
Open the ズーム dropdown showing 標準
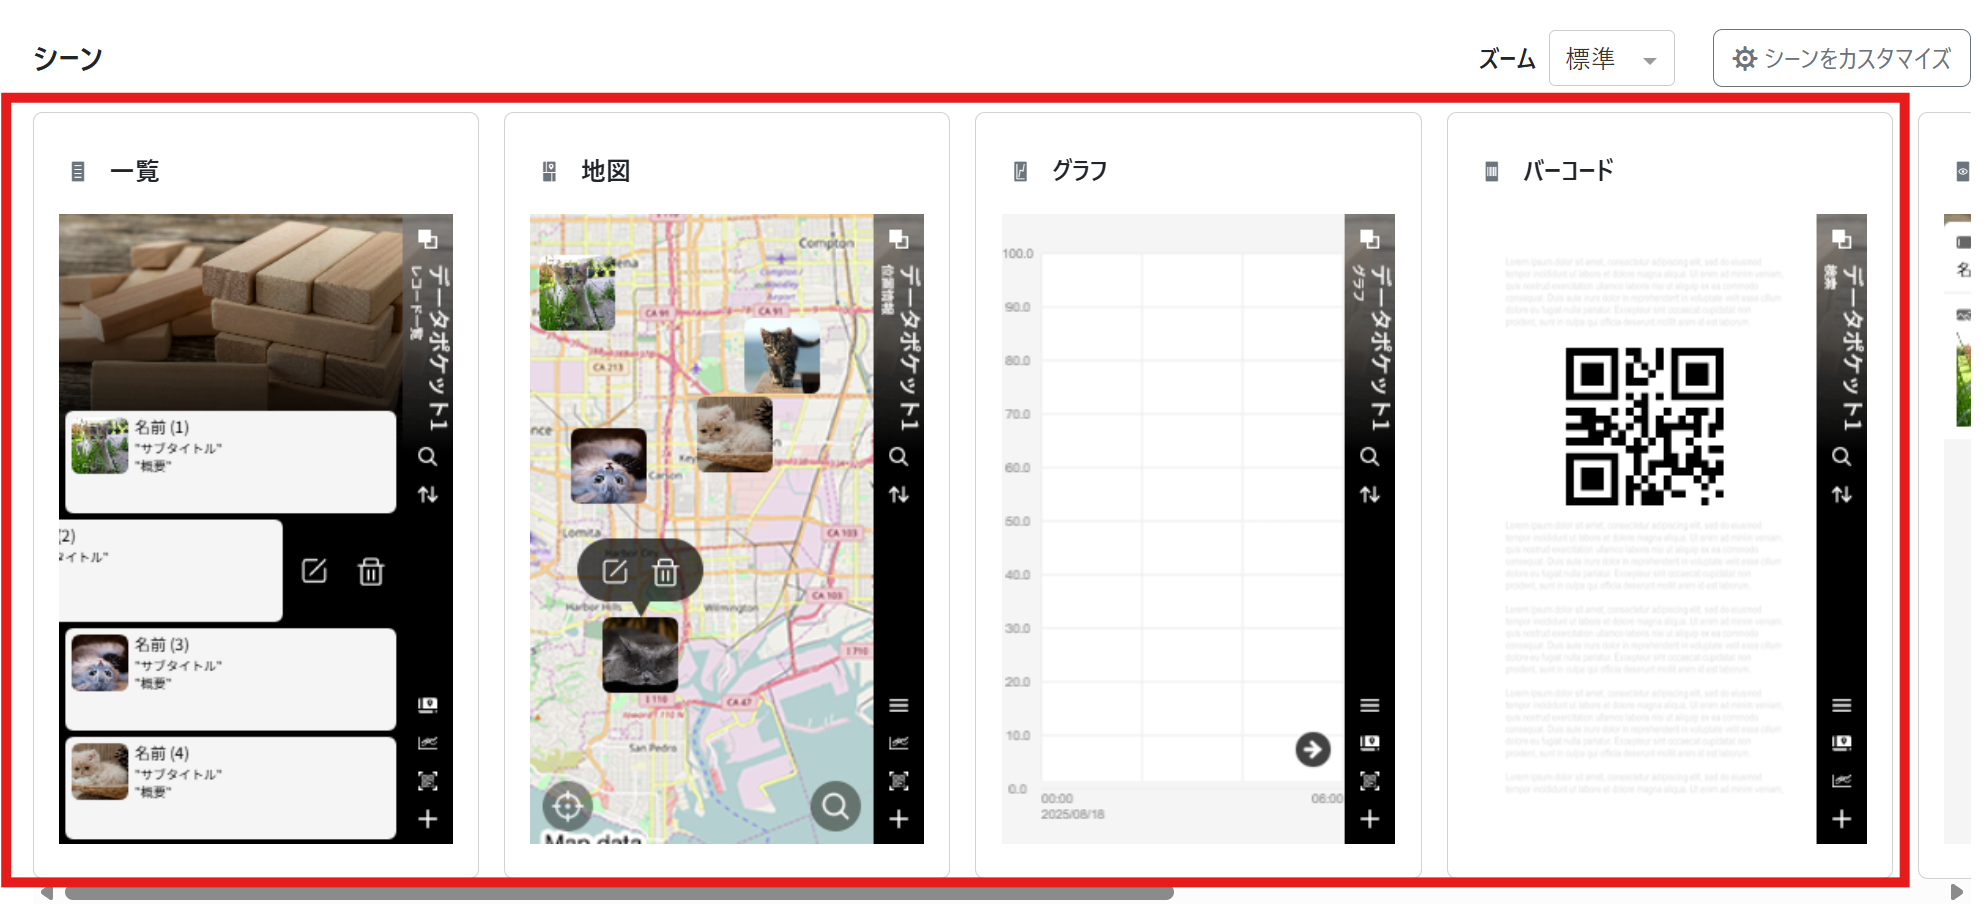(1610, 59)
